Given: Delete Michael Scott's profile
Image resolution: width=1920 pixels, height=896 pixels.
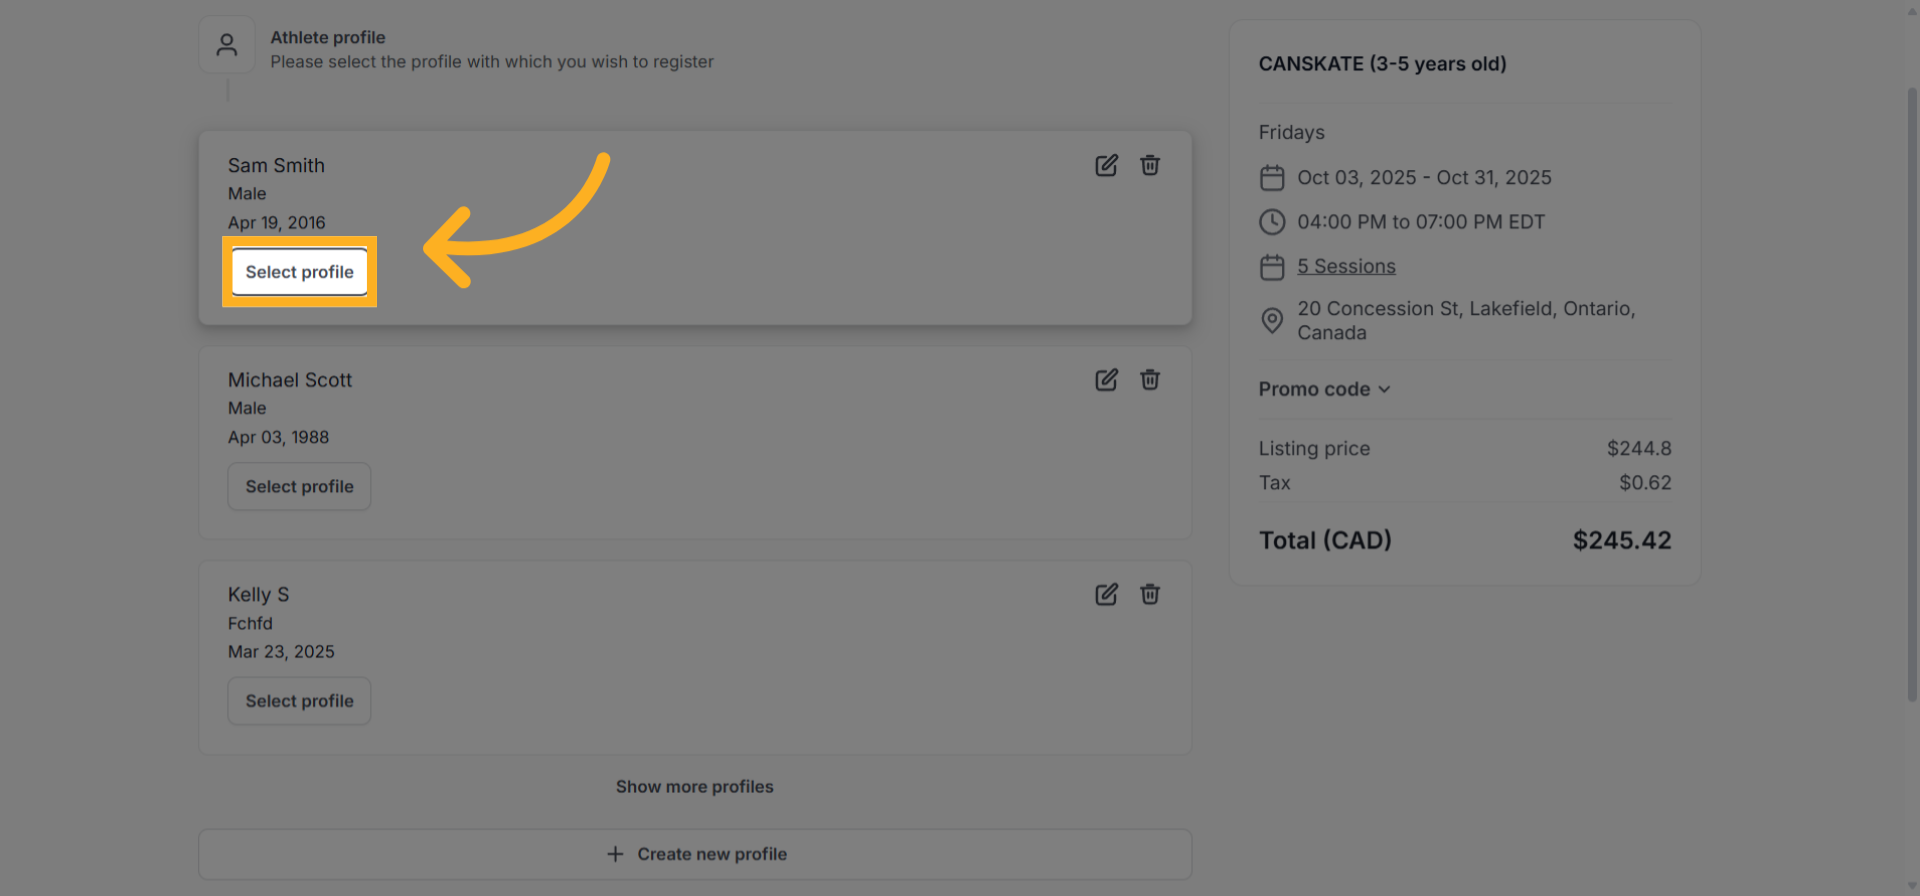Looking at the screenshot, I should 1150,380.
